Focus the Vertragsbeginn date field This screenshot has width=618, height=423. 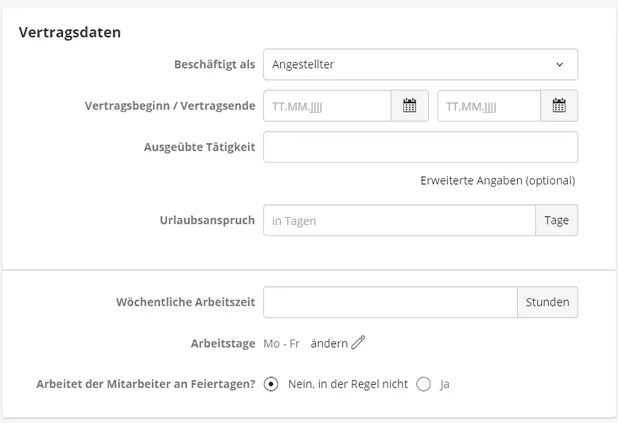click(326, 106)
